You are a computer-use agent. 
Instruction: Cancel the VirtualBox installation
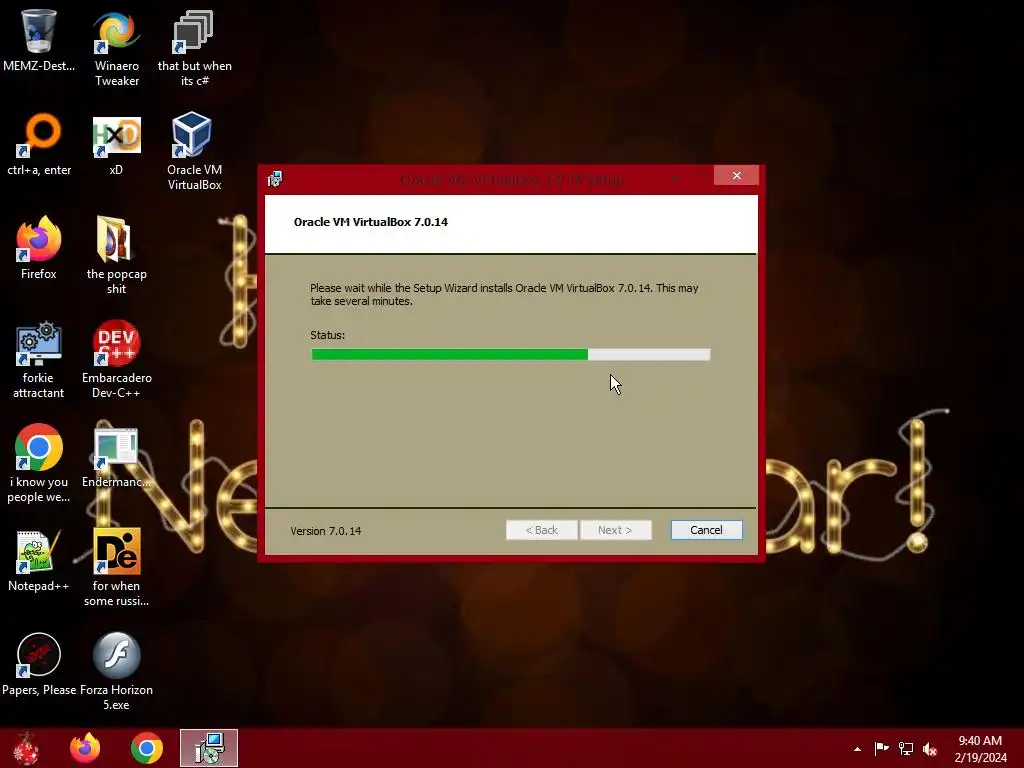[x=707, y=530]
